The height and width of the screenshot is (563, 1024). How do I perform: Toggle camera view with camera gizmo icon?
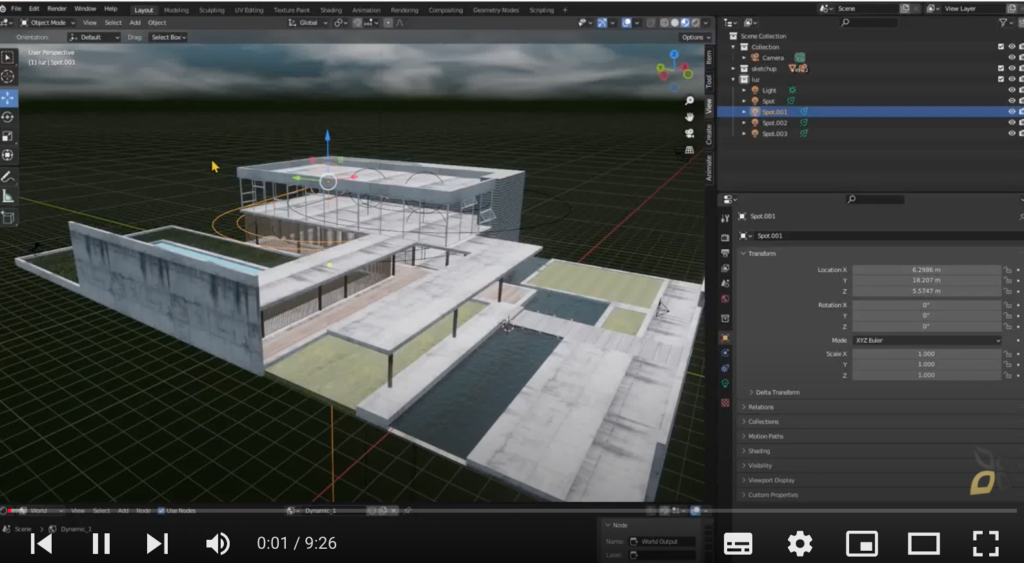(x=689, y=133)
